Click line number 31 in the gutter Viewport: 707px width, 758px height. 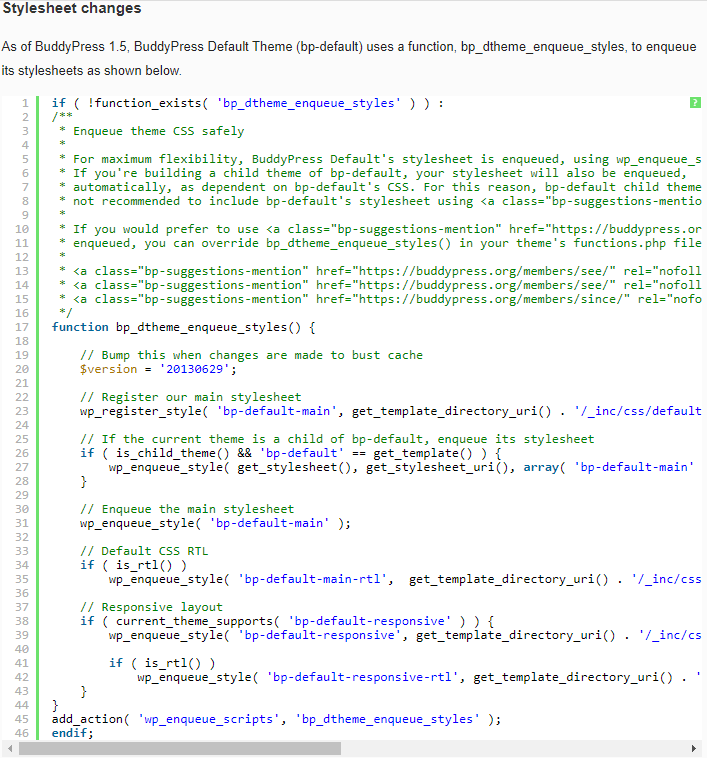[x=22, y=524]
